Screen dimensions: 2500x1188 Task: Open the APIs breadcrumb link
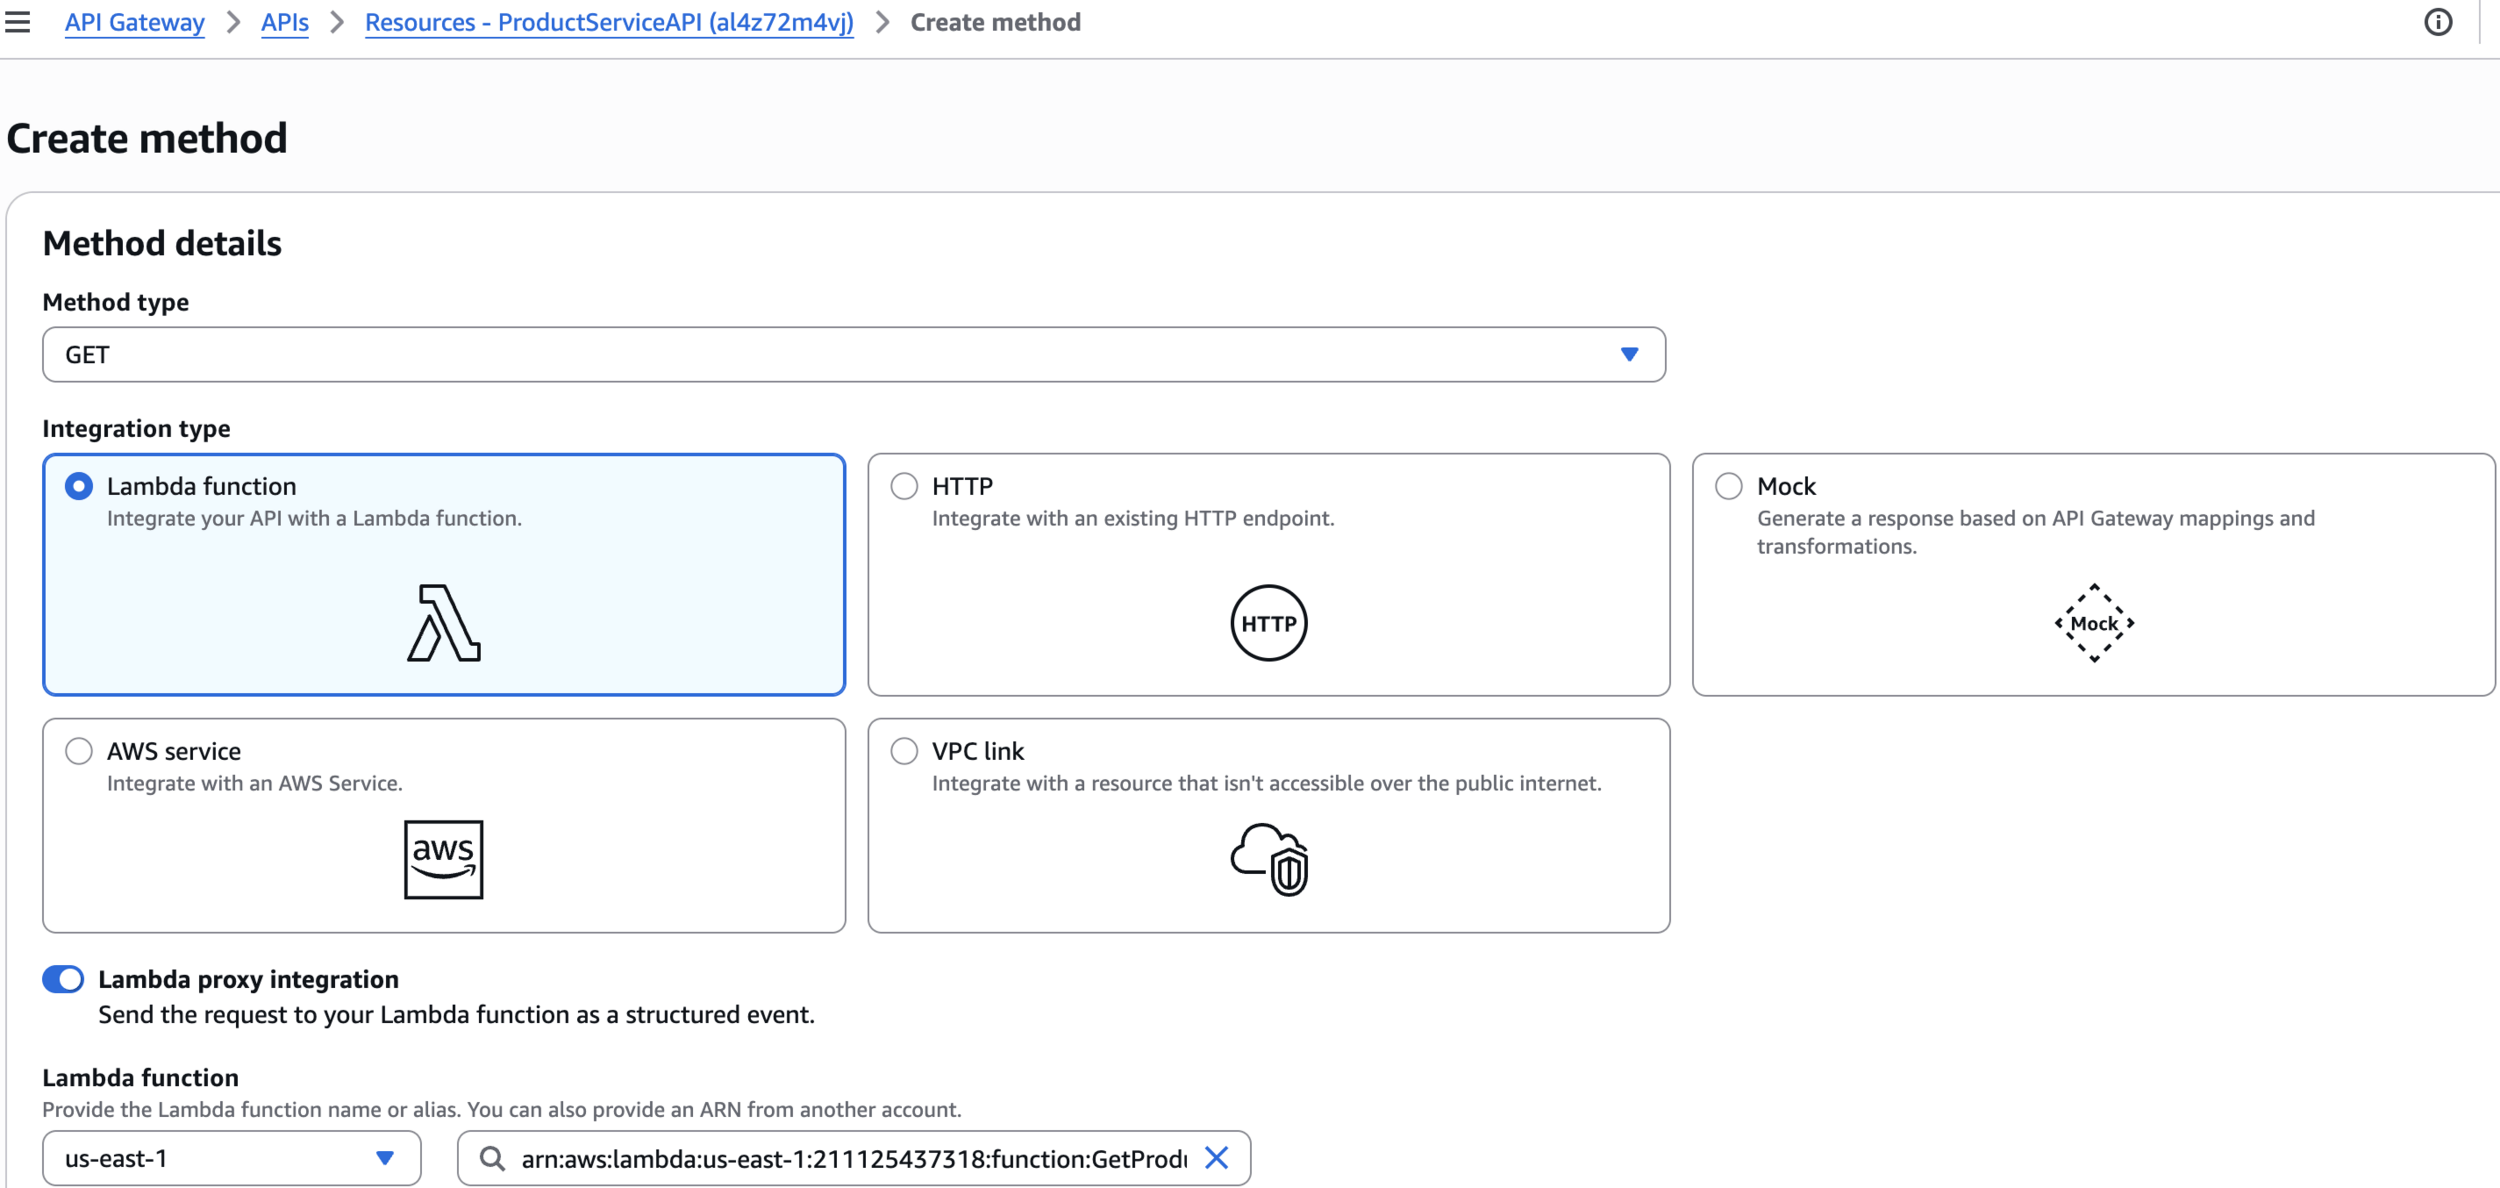pyautogui.click(x=284, y=22)
